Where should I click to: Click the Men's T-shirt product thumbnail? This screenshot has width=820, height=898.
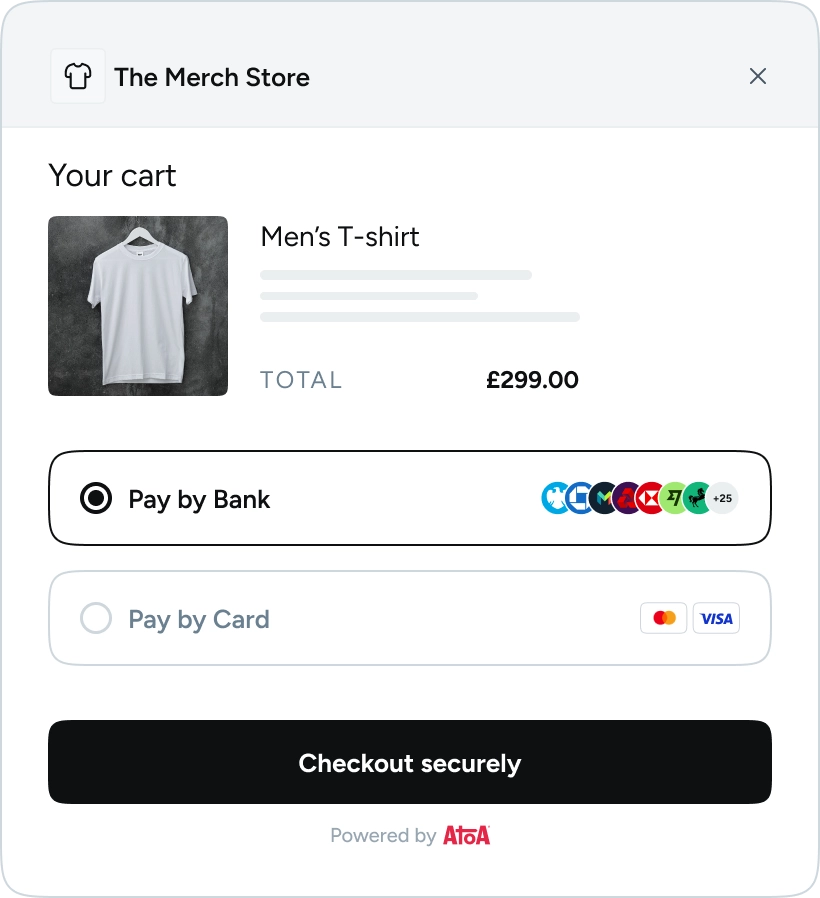[x=138, y=306]
